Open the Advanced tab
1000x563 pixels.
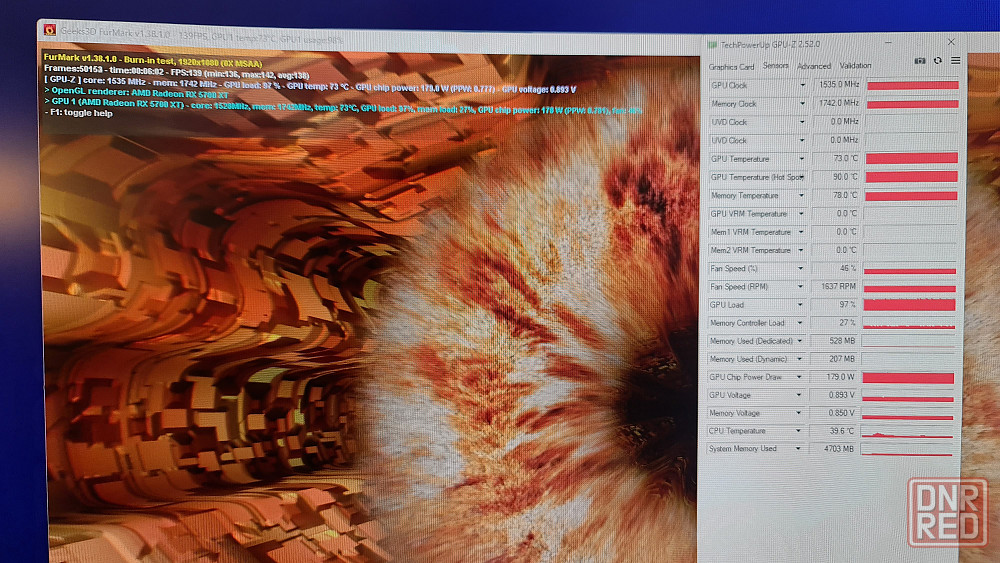click(x=814, y=66)
